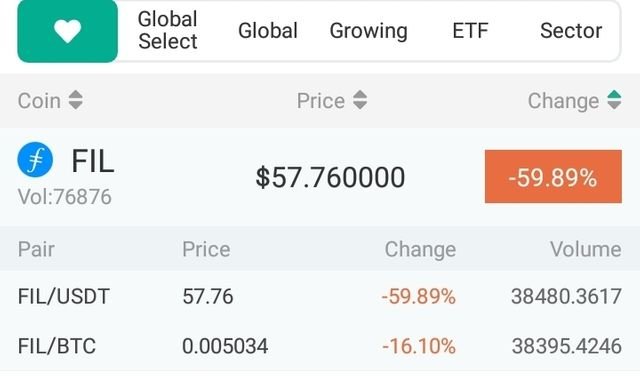Click the Change column header label
This screenshot has width=640, height=378.
click(563, 101)
